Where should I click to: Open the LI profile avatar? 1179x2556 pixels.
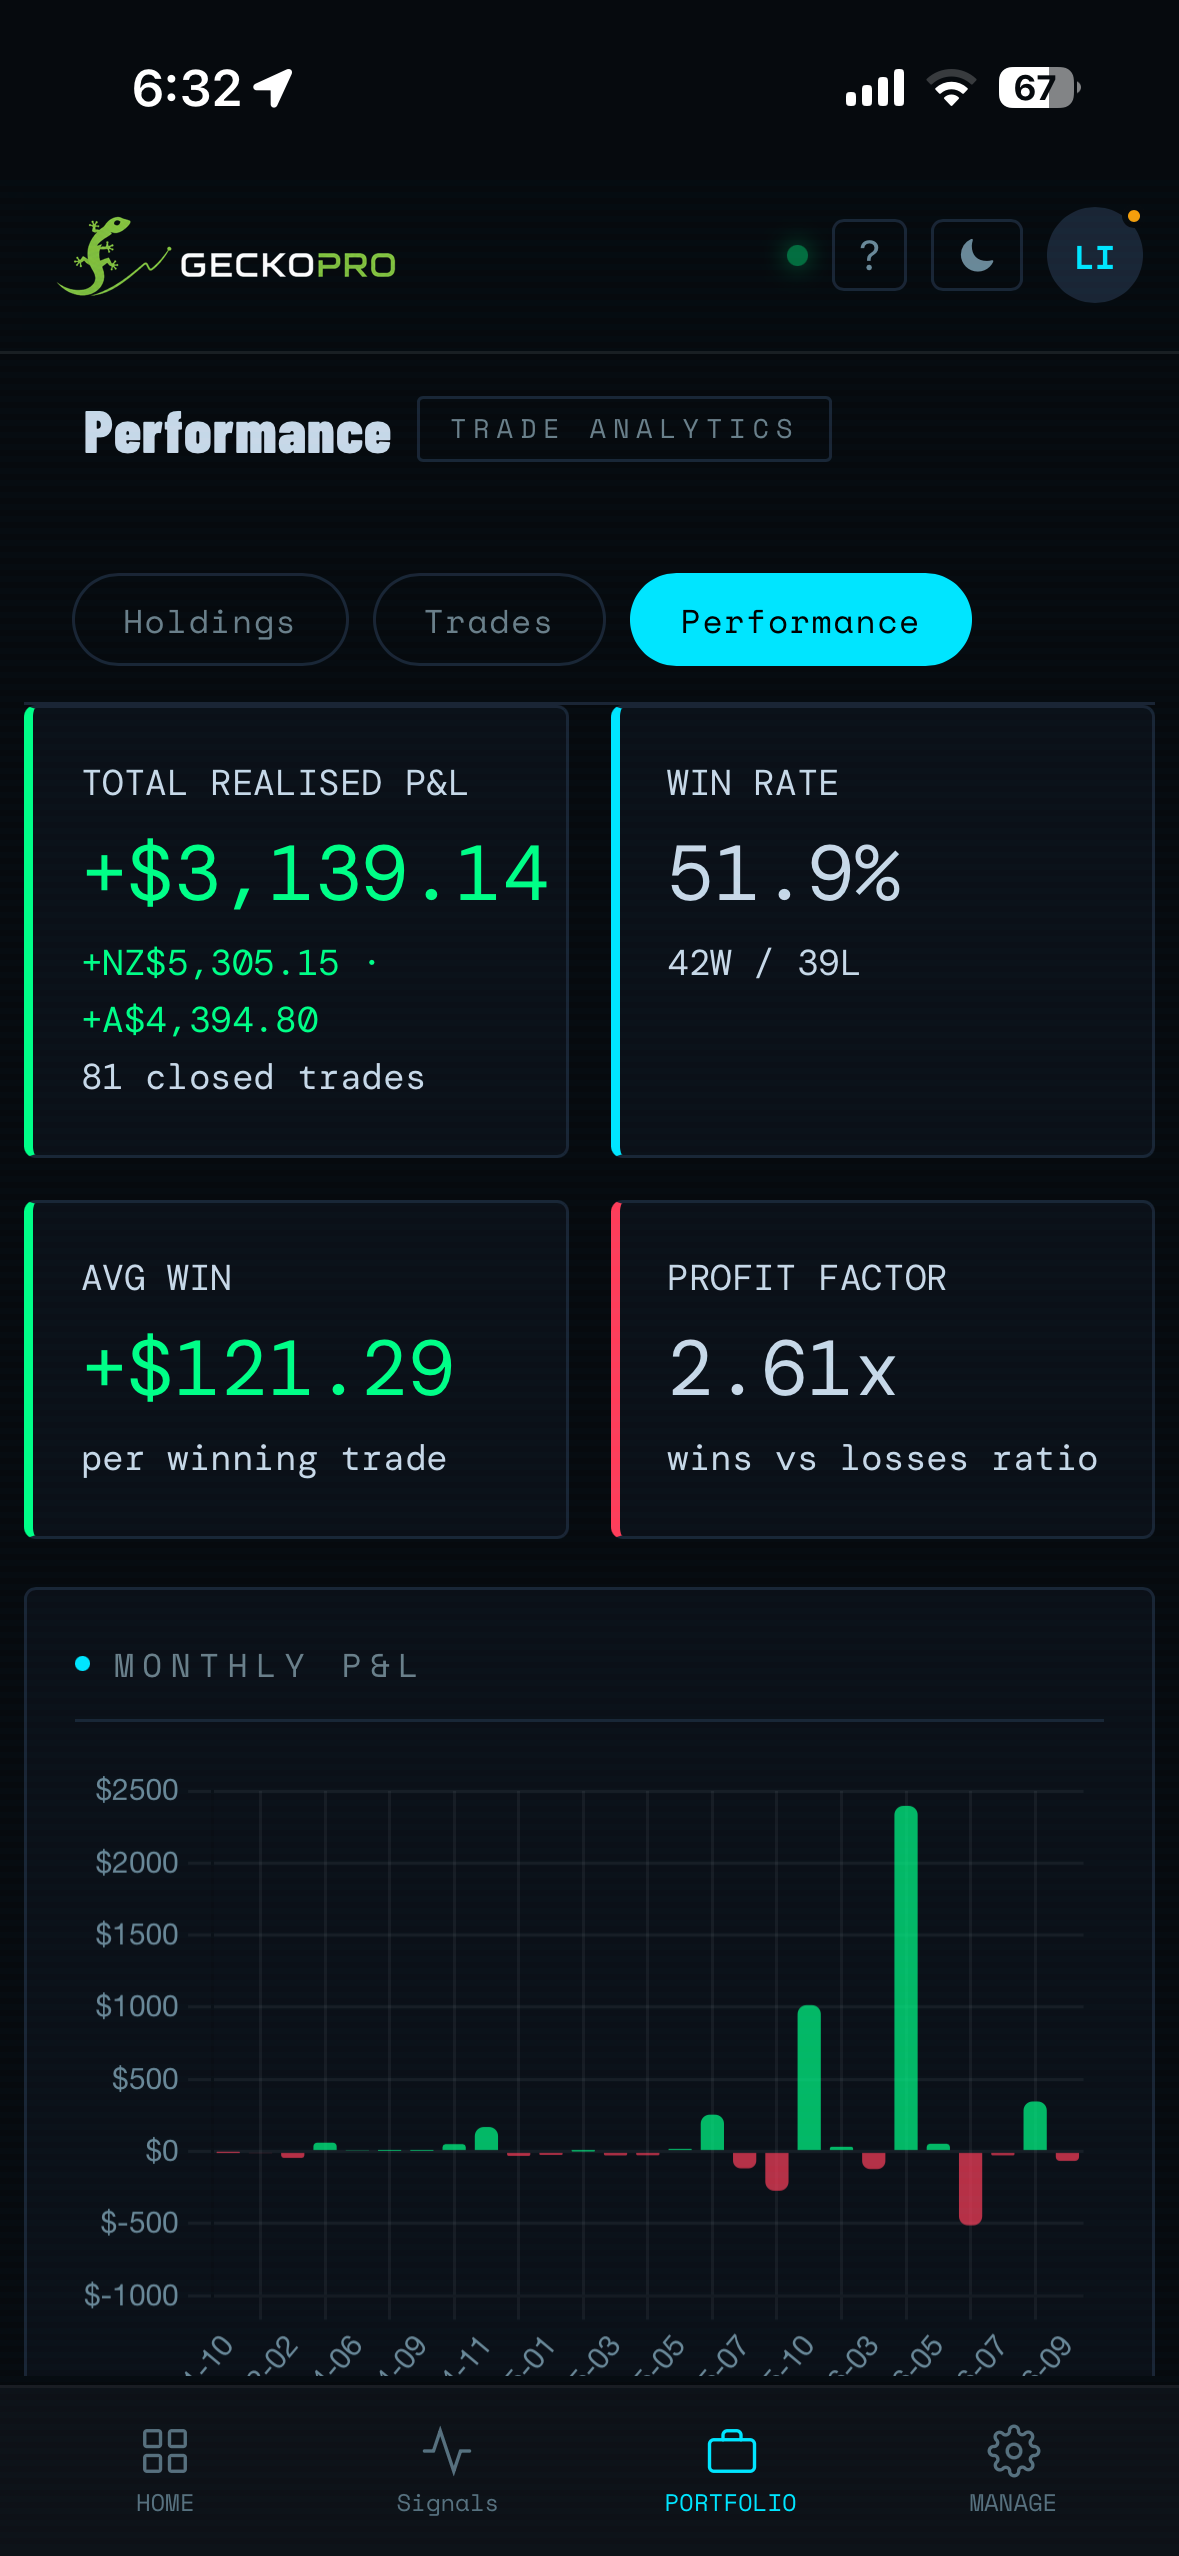tap(1094, 256)
